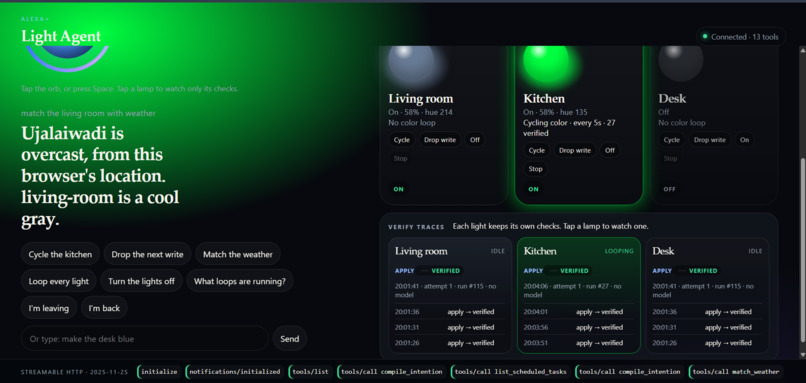806x383 pixels.
Task: Click the 20:01:26 Desk trace row
Action: point(707,342)
